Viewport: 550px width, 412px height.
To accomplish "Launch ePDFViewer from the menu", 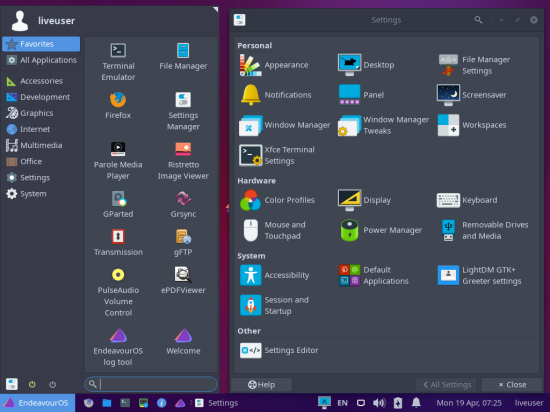I will pyautogui.click(x=183, y=281).
